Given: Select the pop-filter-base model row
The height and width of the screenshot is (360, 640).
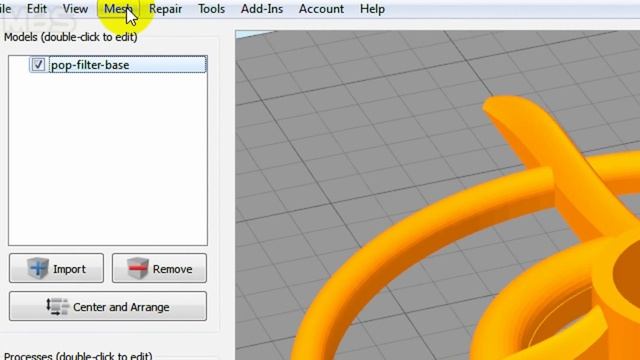Looking at the screenshot, I should tap(118, 64).
